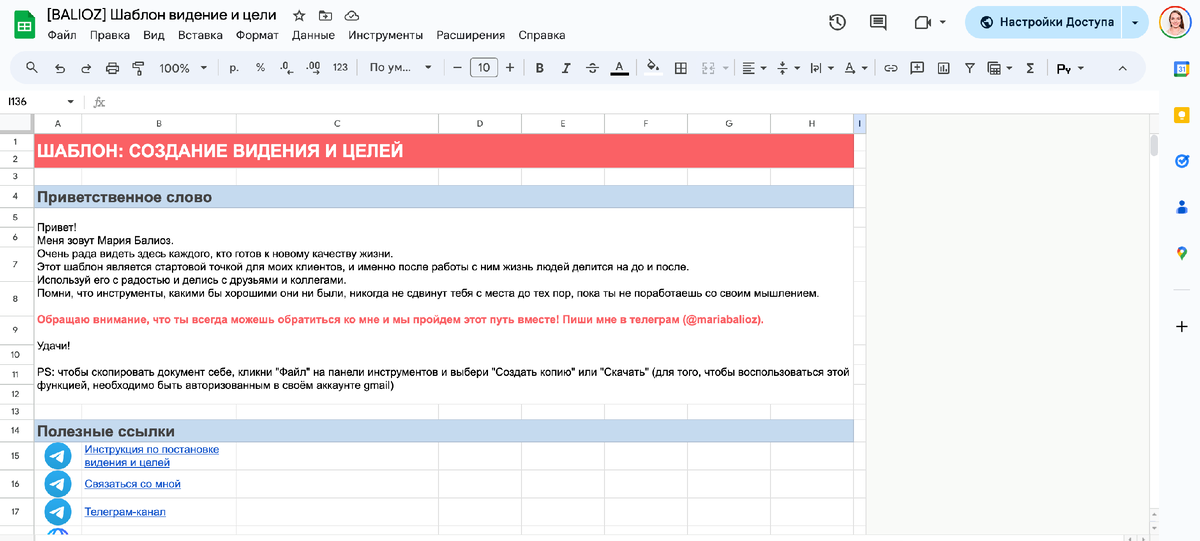Increase font size with plus
Screen dimensions: 1200x541
coord(510,68)
